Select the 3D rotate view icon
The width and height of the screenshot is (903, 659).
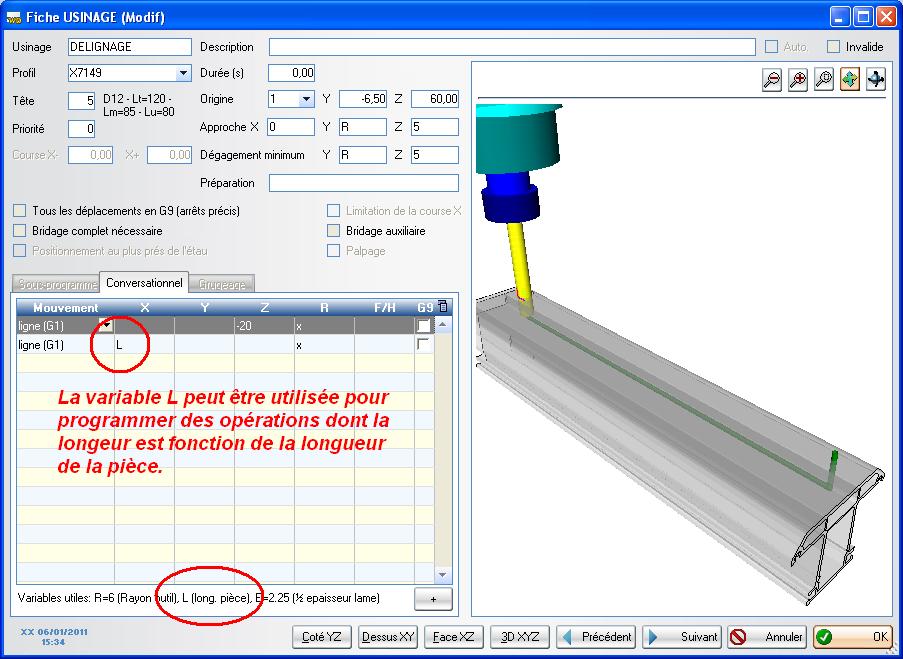875,79
